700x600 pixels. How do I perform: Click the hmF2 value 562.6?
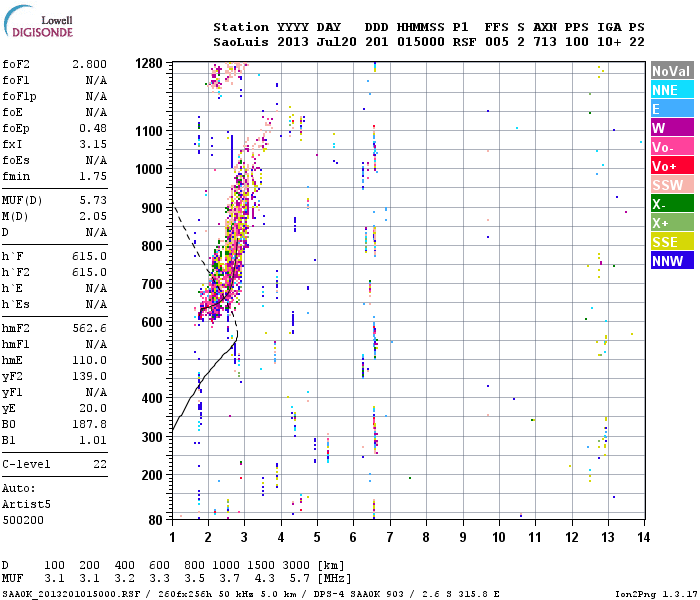pyautogui.click(x=89, y=329)
